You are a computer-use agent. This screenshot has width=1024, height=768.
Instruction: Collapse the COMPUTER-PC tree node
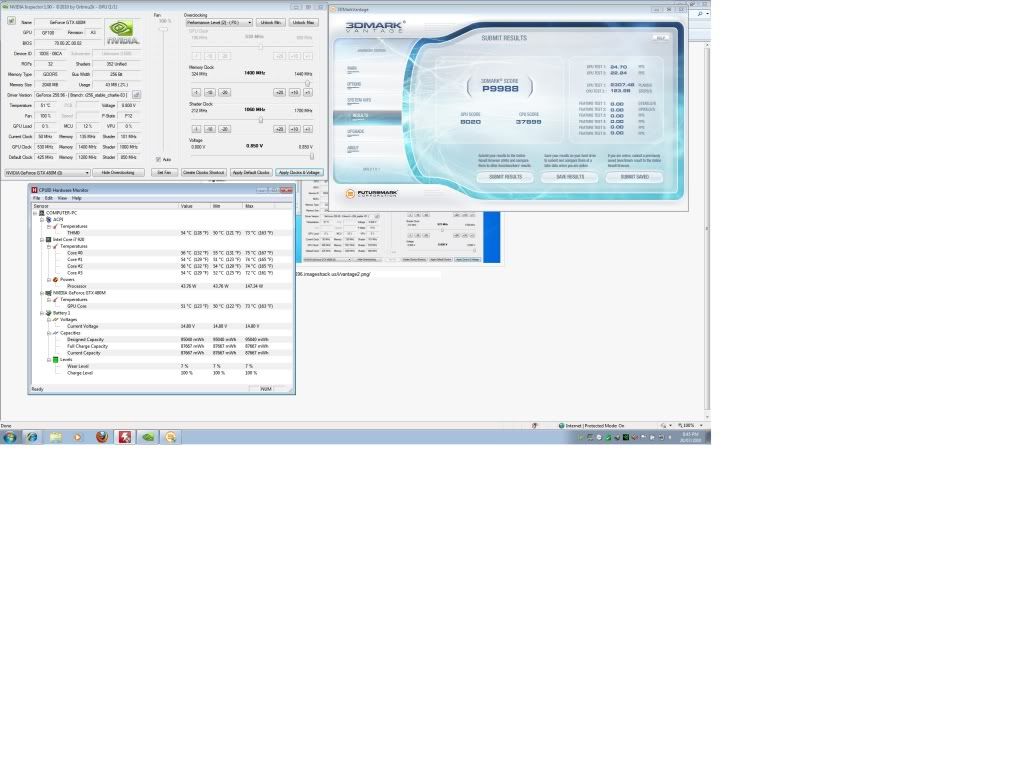[35, 213]
